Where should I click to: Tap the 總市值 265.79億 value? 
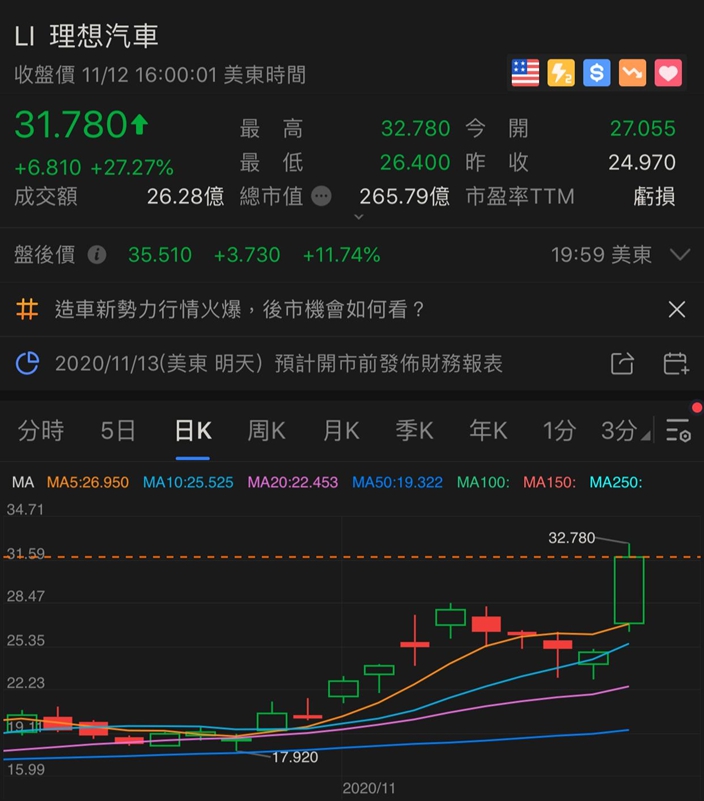[404, 196]
